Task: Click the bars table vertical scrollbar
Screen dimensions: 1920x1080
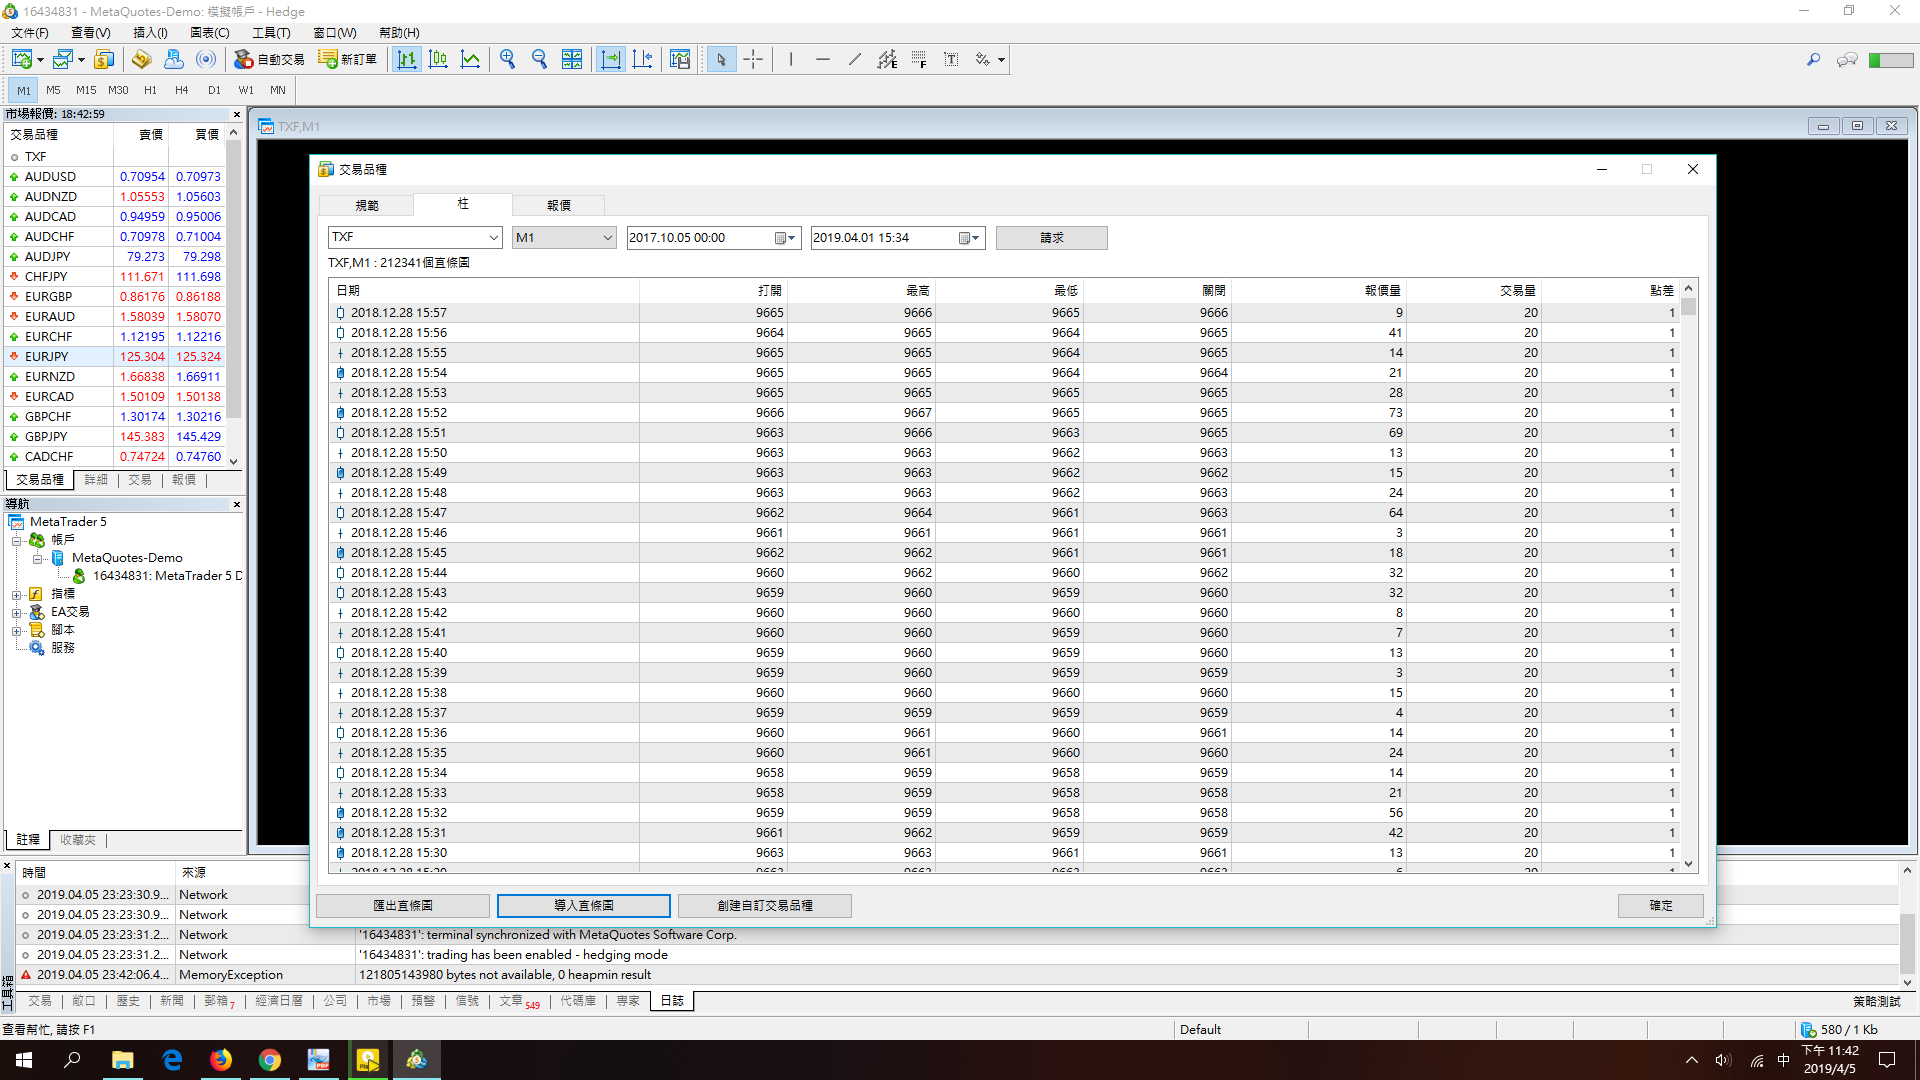Action: 1689,576
